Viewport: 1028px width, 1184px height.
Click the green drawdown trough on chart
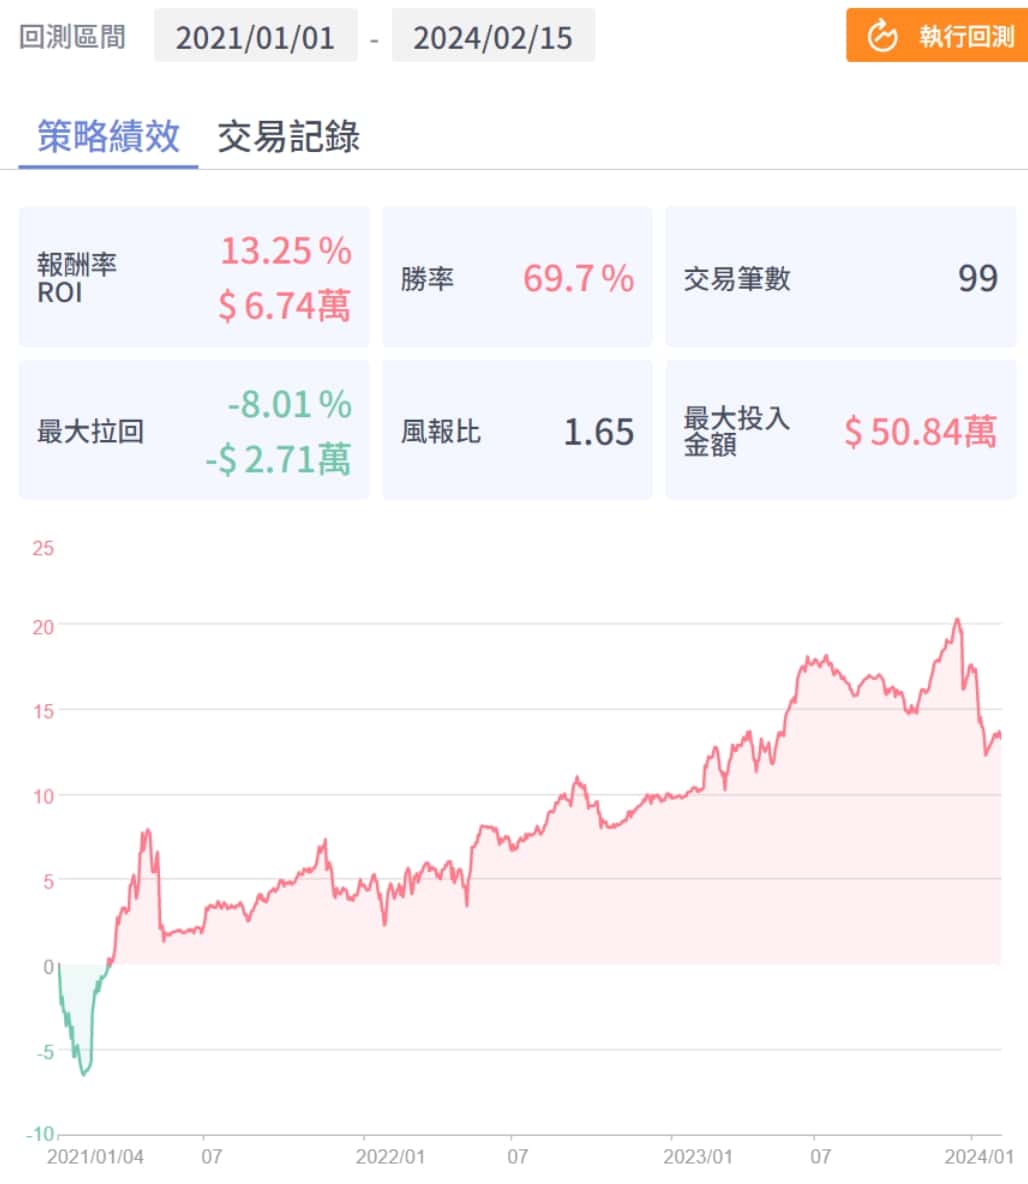point(84,1073)
